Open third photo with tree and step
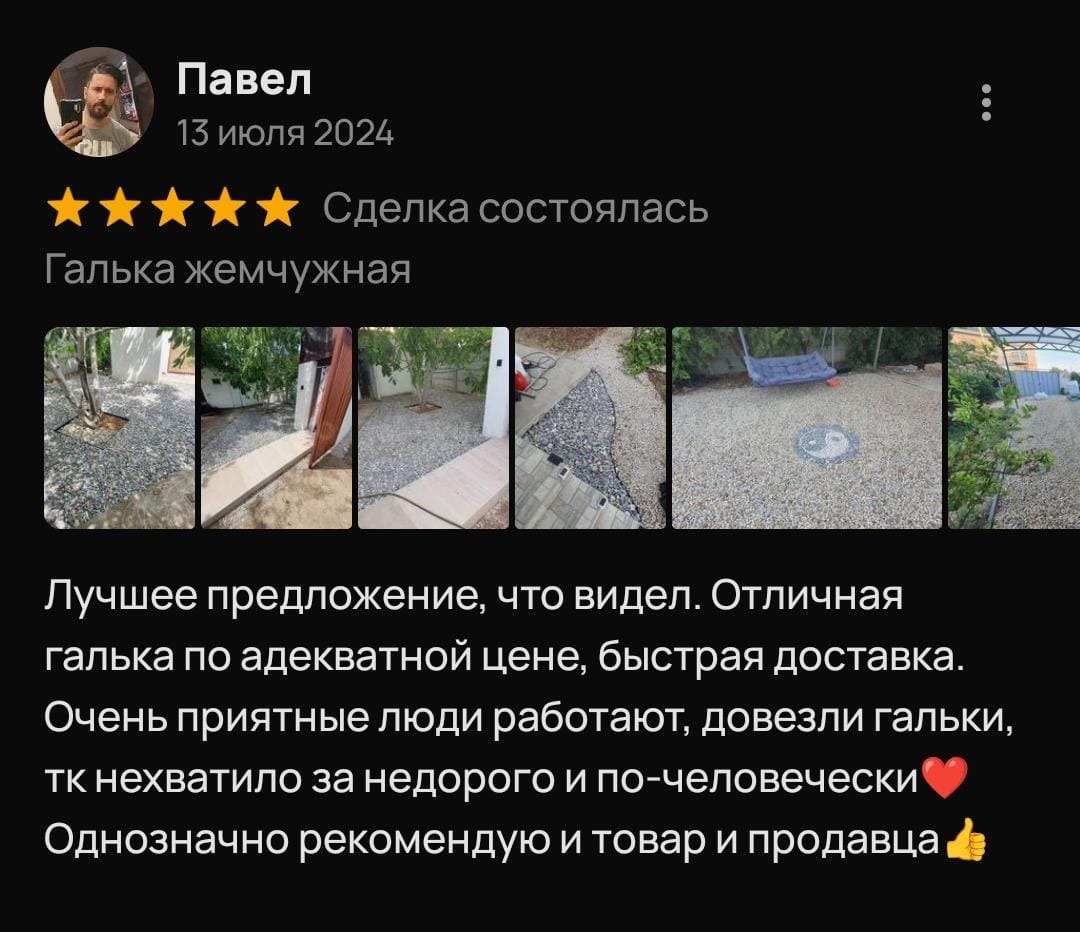 (433, 428)
